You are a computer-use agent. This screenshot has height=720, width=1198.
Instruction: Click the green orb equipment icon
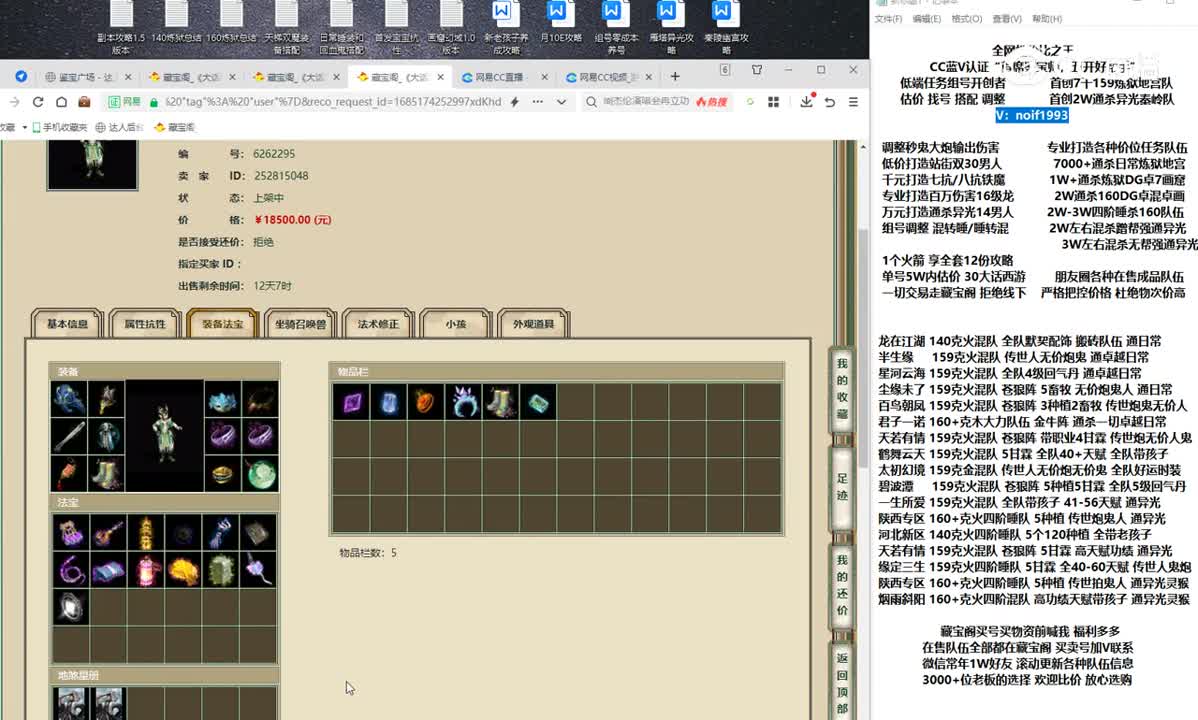(x=261, y=474)
